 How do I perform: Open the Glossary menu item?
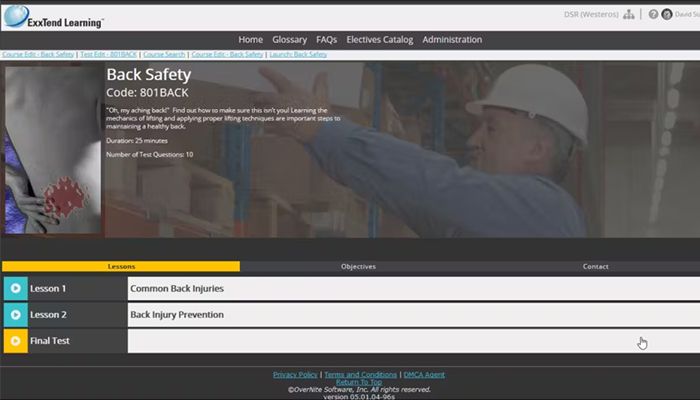tap(289, 40)
